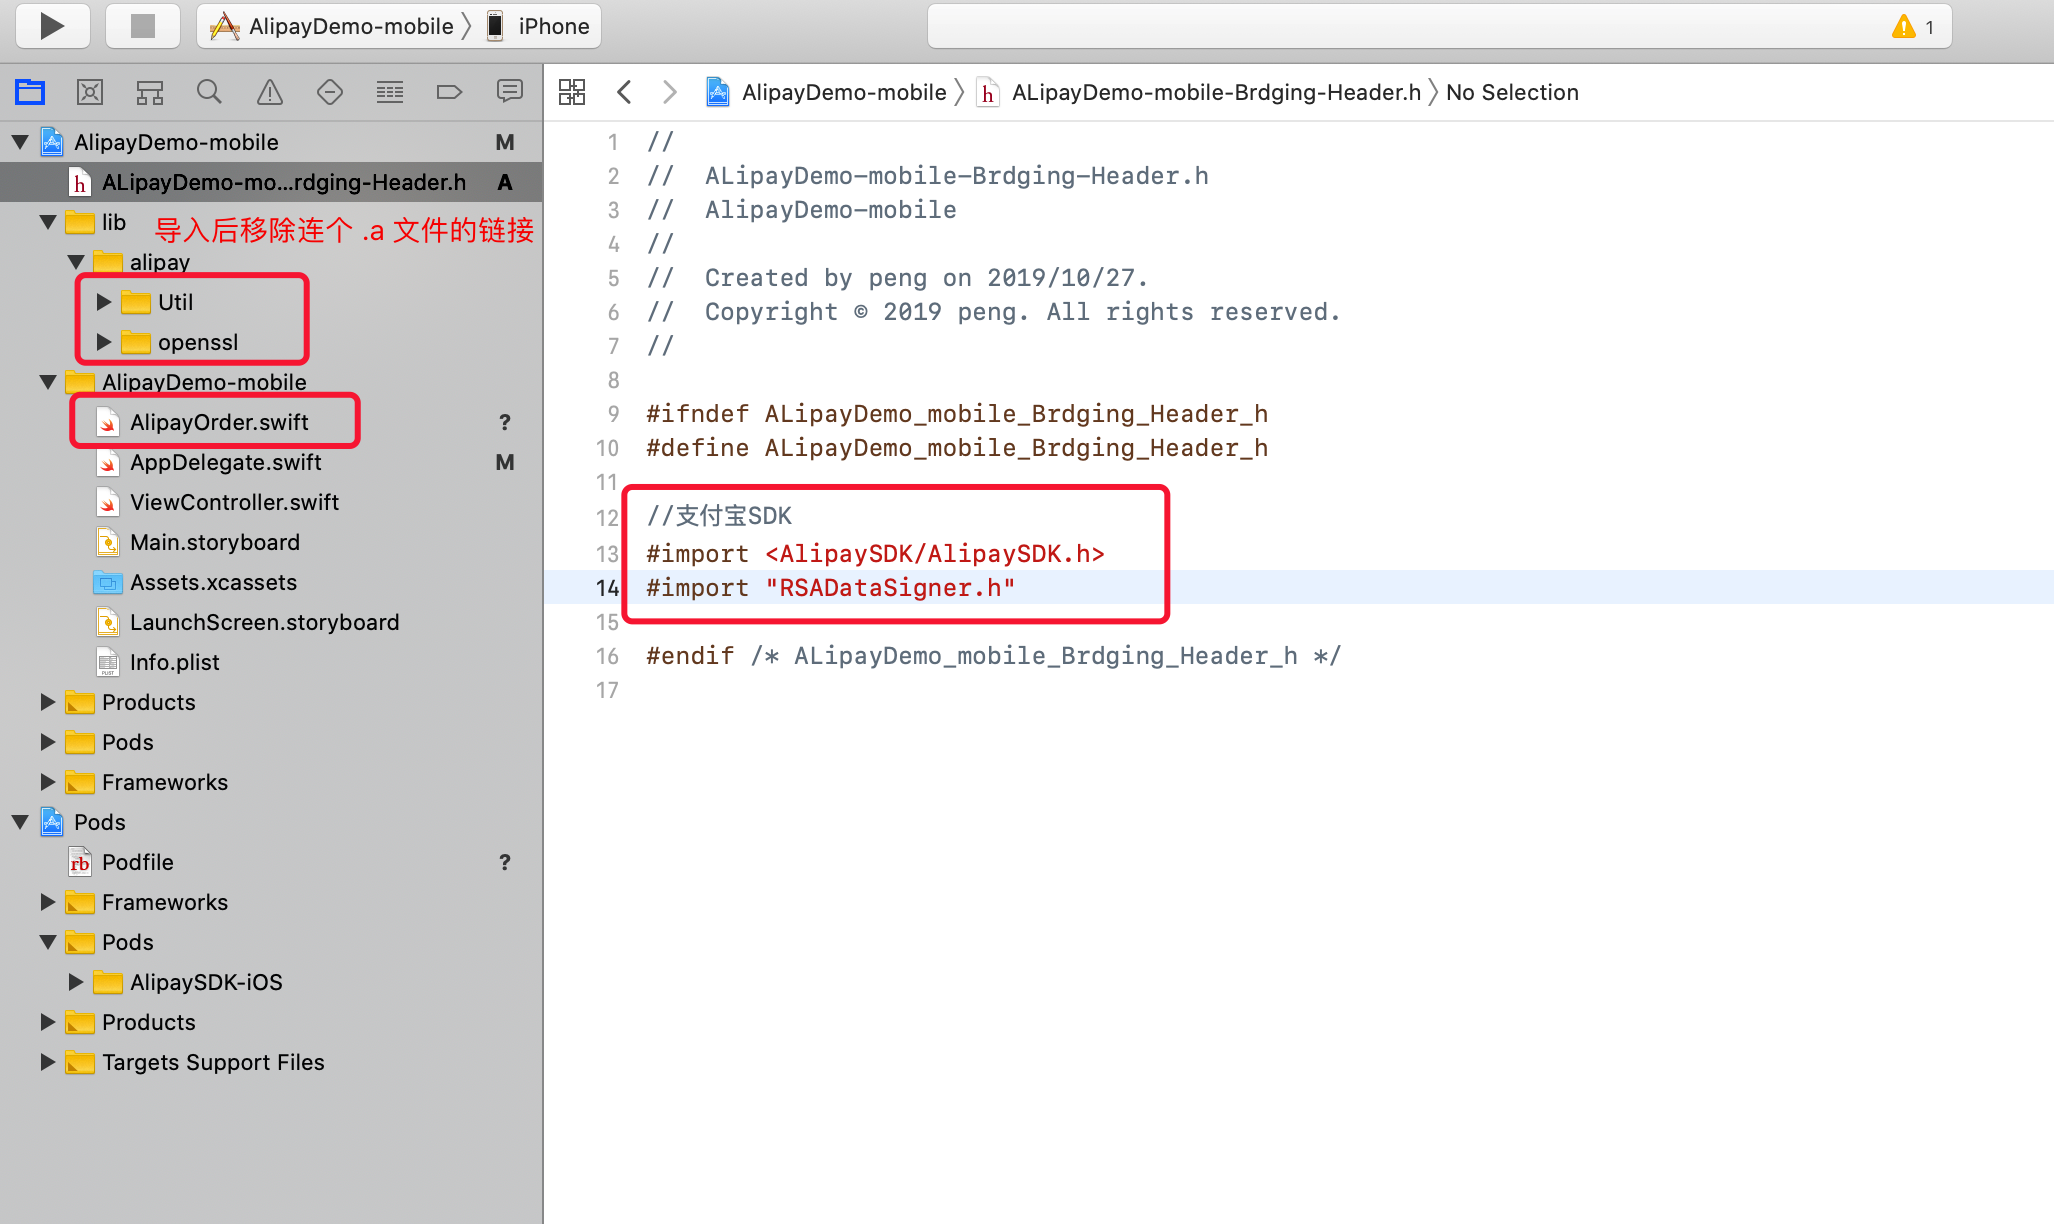The width and height of the screenshot is (2054, 1224).
Task: Go back with the left chevron
Action: point(624,92)
